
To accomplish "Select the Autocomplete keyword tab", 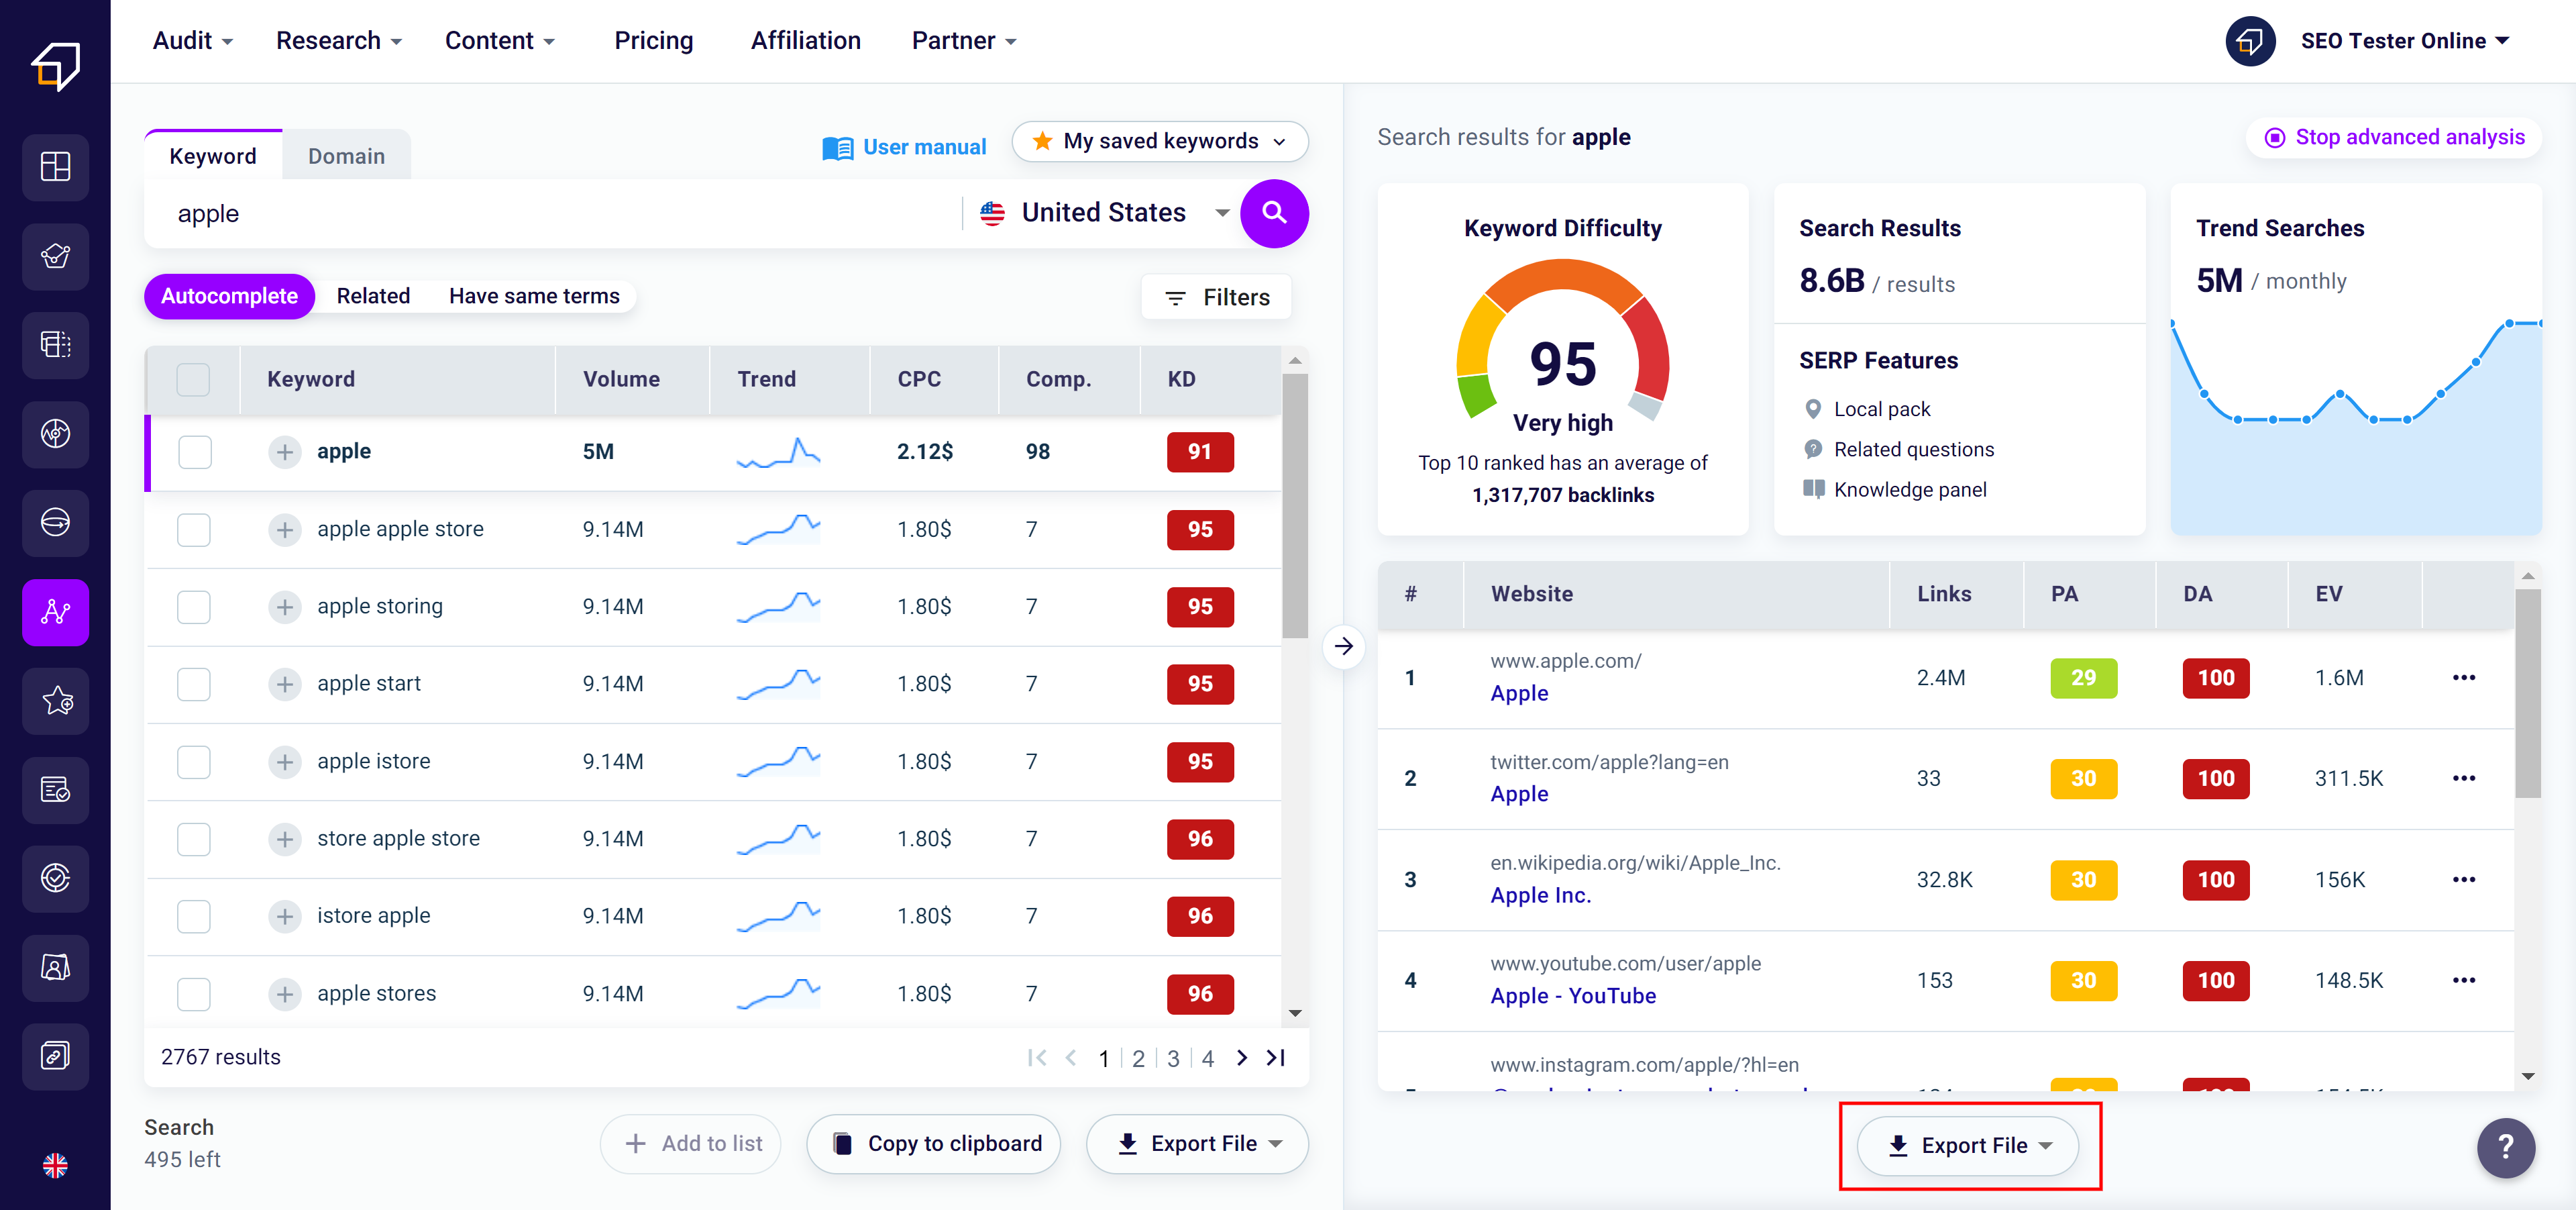I will (x=229, y=297).
